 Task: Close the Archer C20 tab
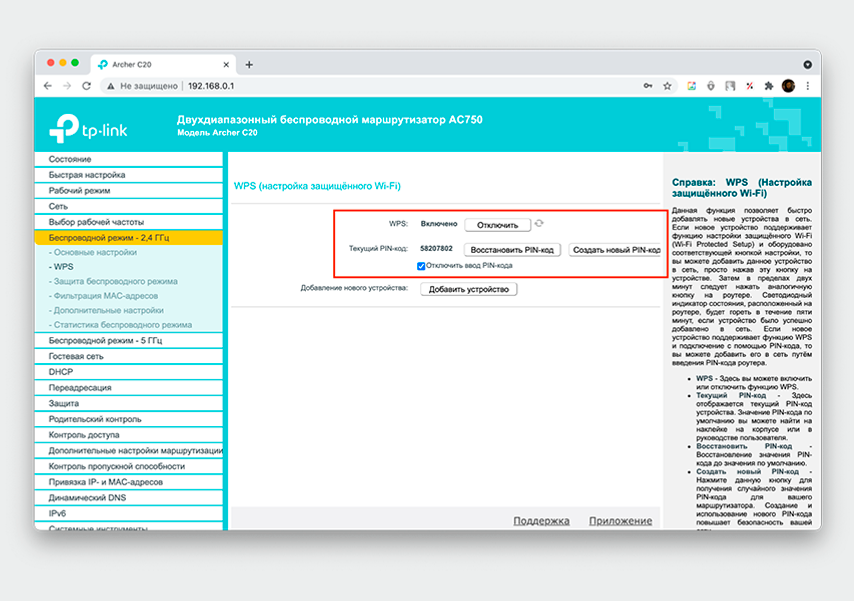pyautogui.click(x=226, y=65)
